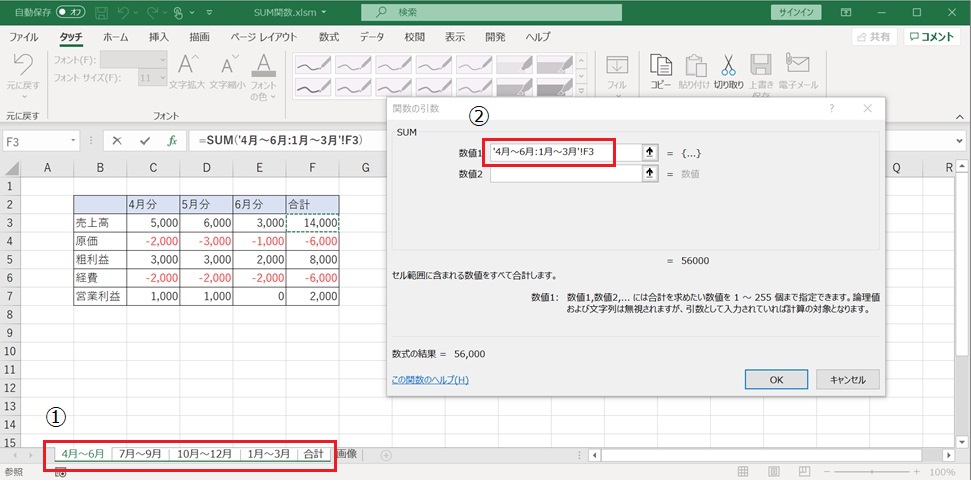
Task: Switch to the 7月～9月 sheet tab
Action: point(139,454)
